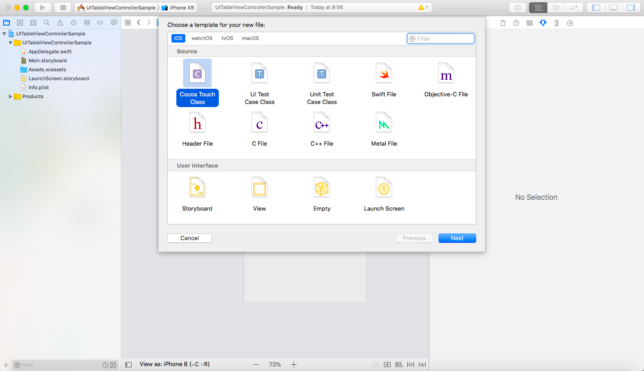Switch to the watchOS template tab
This screenshot has width=644, height=371.
[x=202, y=38]
